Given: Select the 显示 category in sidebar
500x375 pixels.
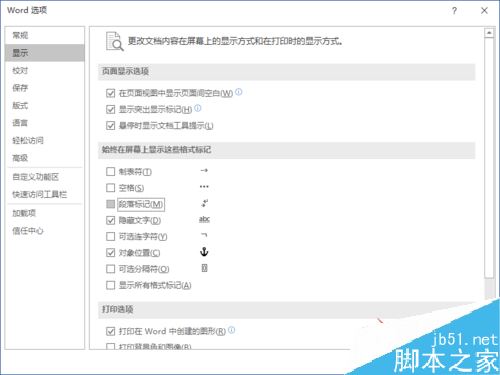Looking at the screenshot, I should point(45,53).
